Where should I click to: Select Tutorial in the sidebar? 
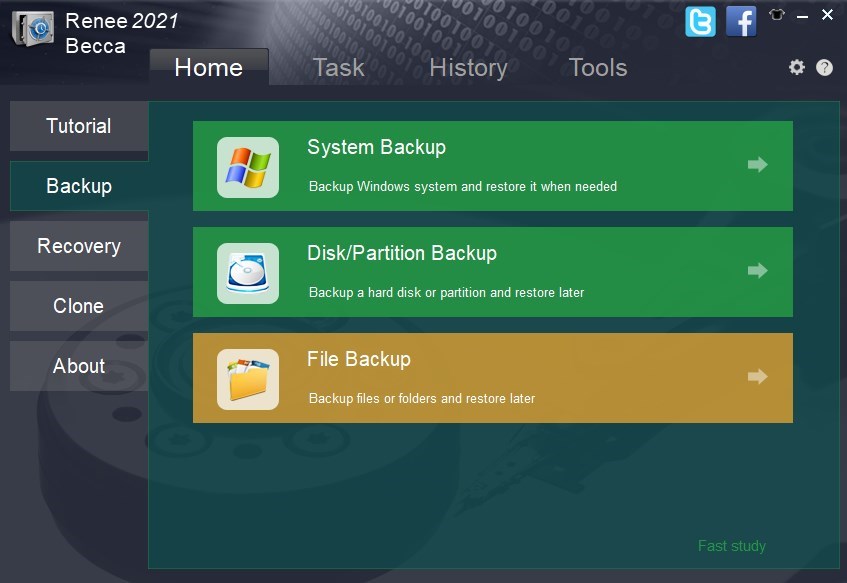coord(79,126)
